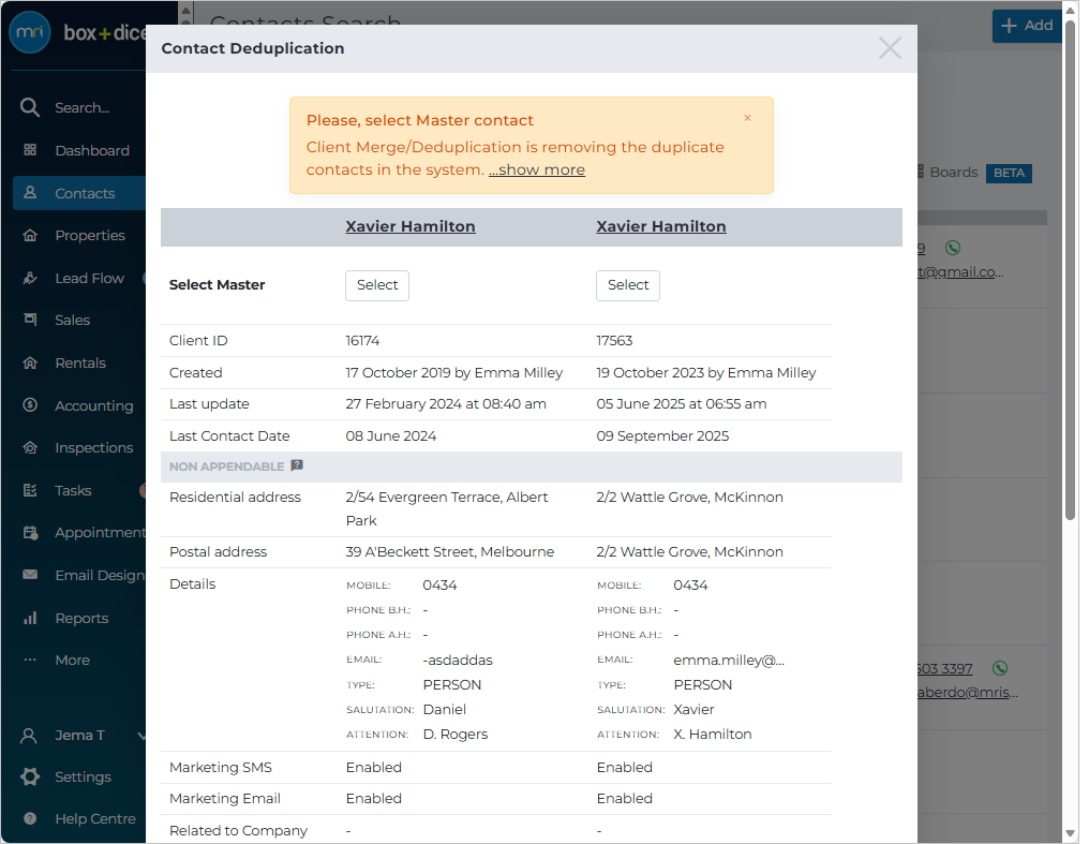Open the Reports section

(81, 618)
